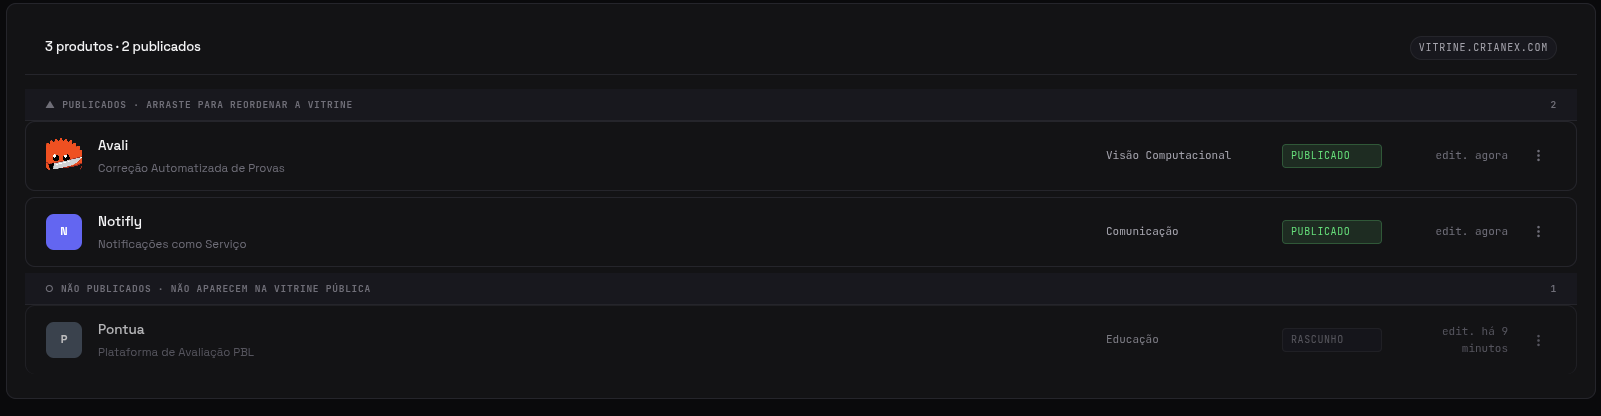Click the triangle icon beside Publicados

tap(50, 105)
